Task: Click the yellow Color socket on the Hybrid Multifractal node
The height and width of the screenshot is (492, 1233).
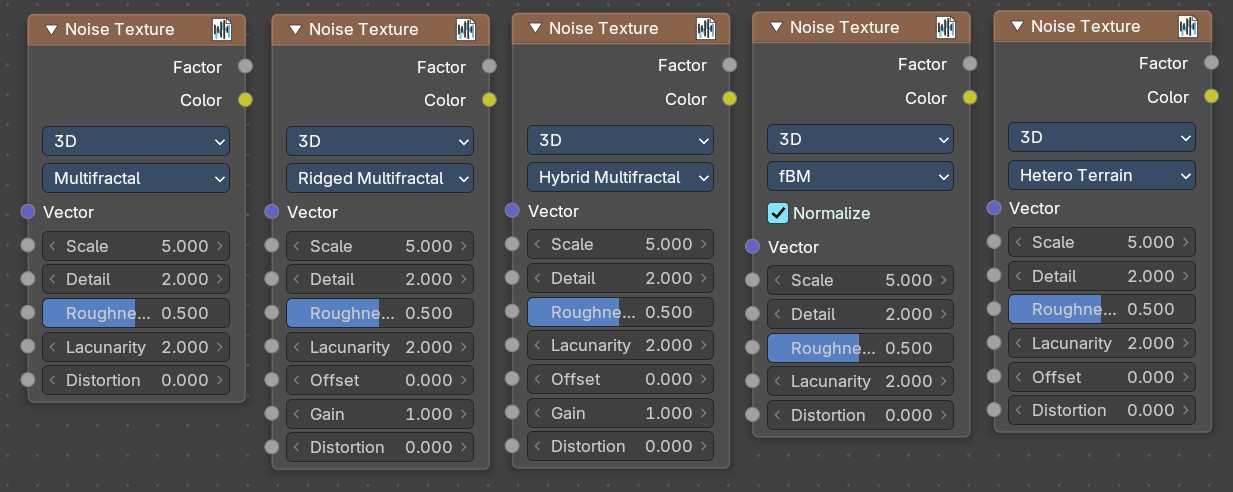Action: point(730,99)
